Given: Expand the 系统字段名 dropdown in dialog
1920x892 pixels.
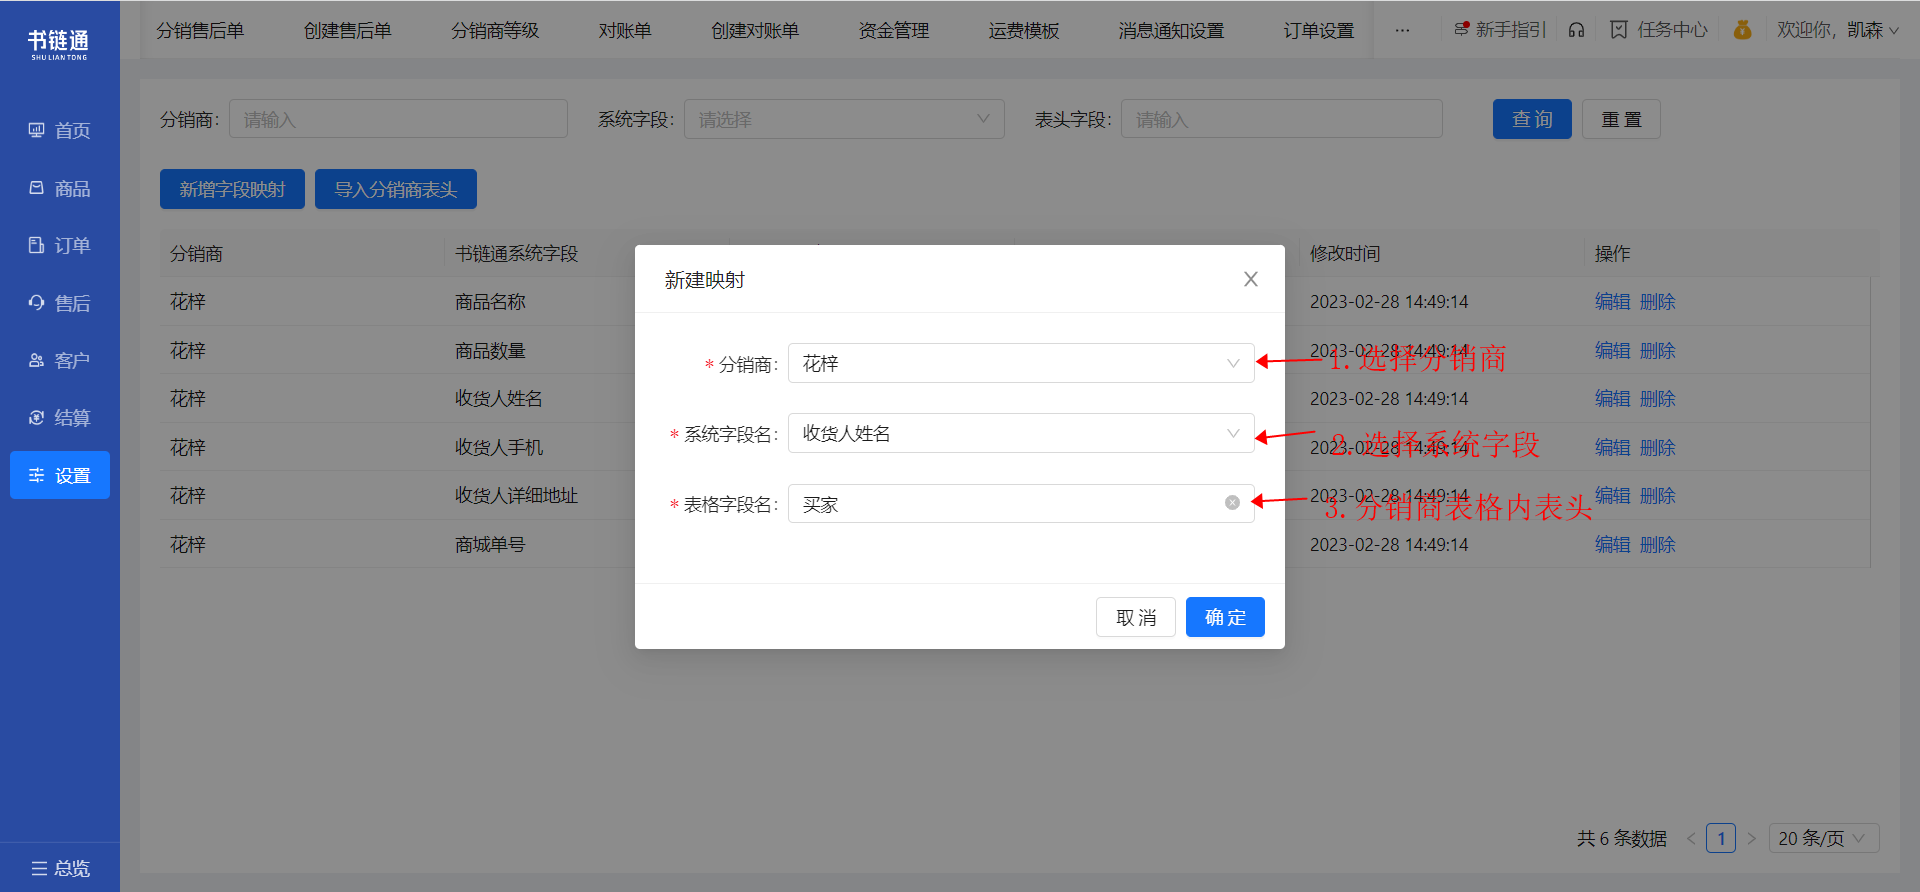Looking at the screenshot, I should (1021, 433).
